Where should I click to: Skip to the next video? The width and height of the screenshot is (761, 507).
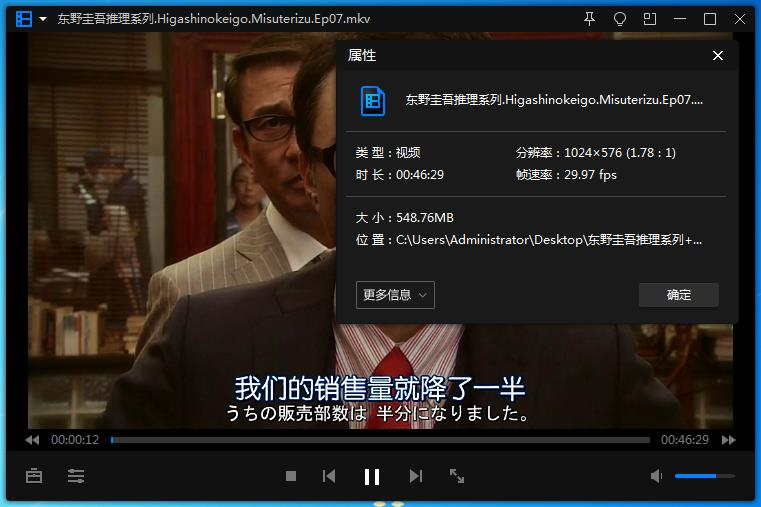[x=415, y=476]
